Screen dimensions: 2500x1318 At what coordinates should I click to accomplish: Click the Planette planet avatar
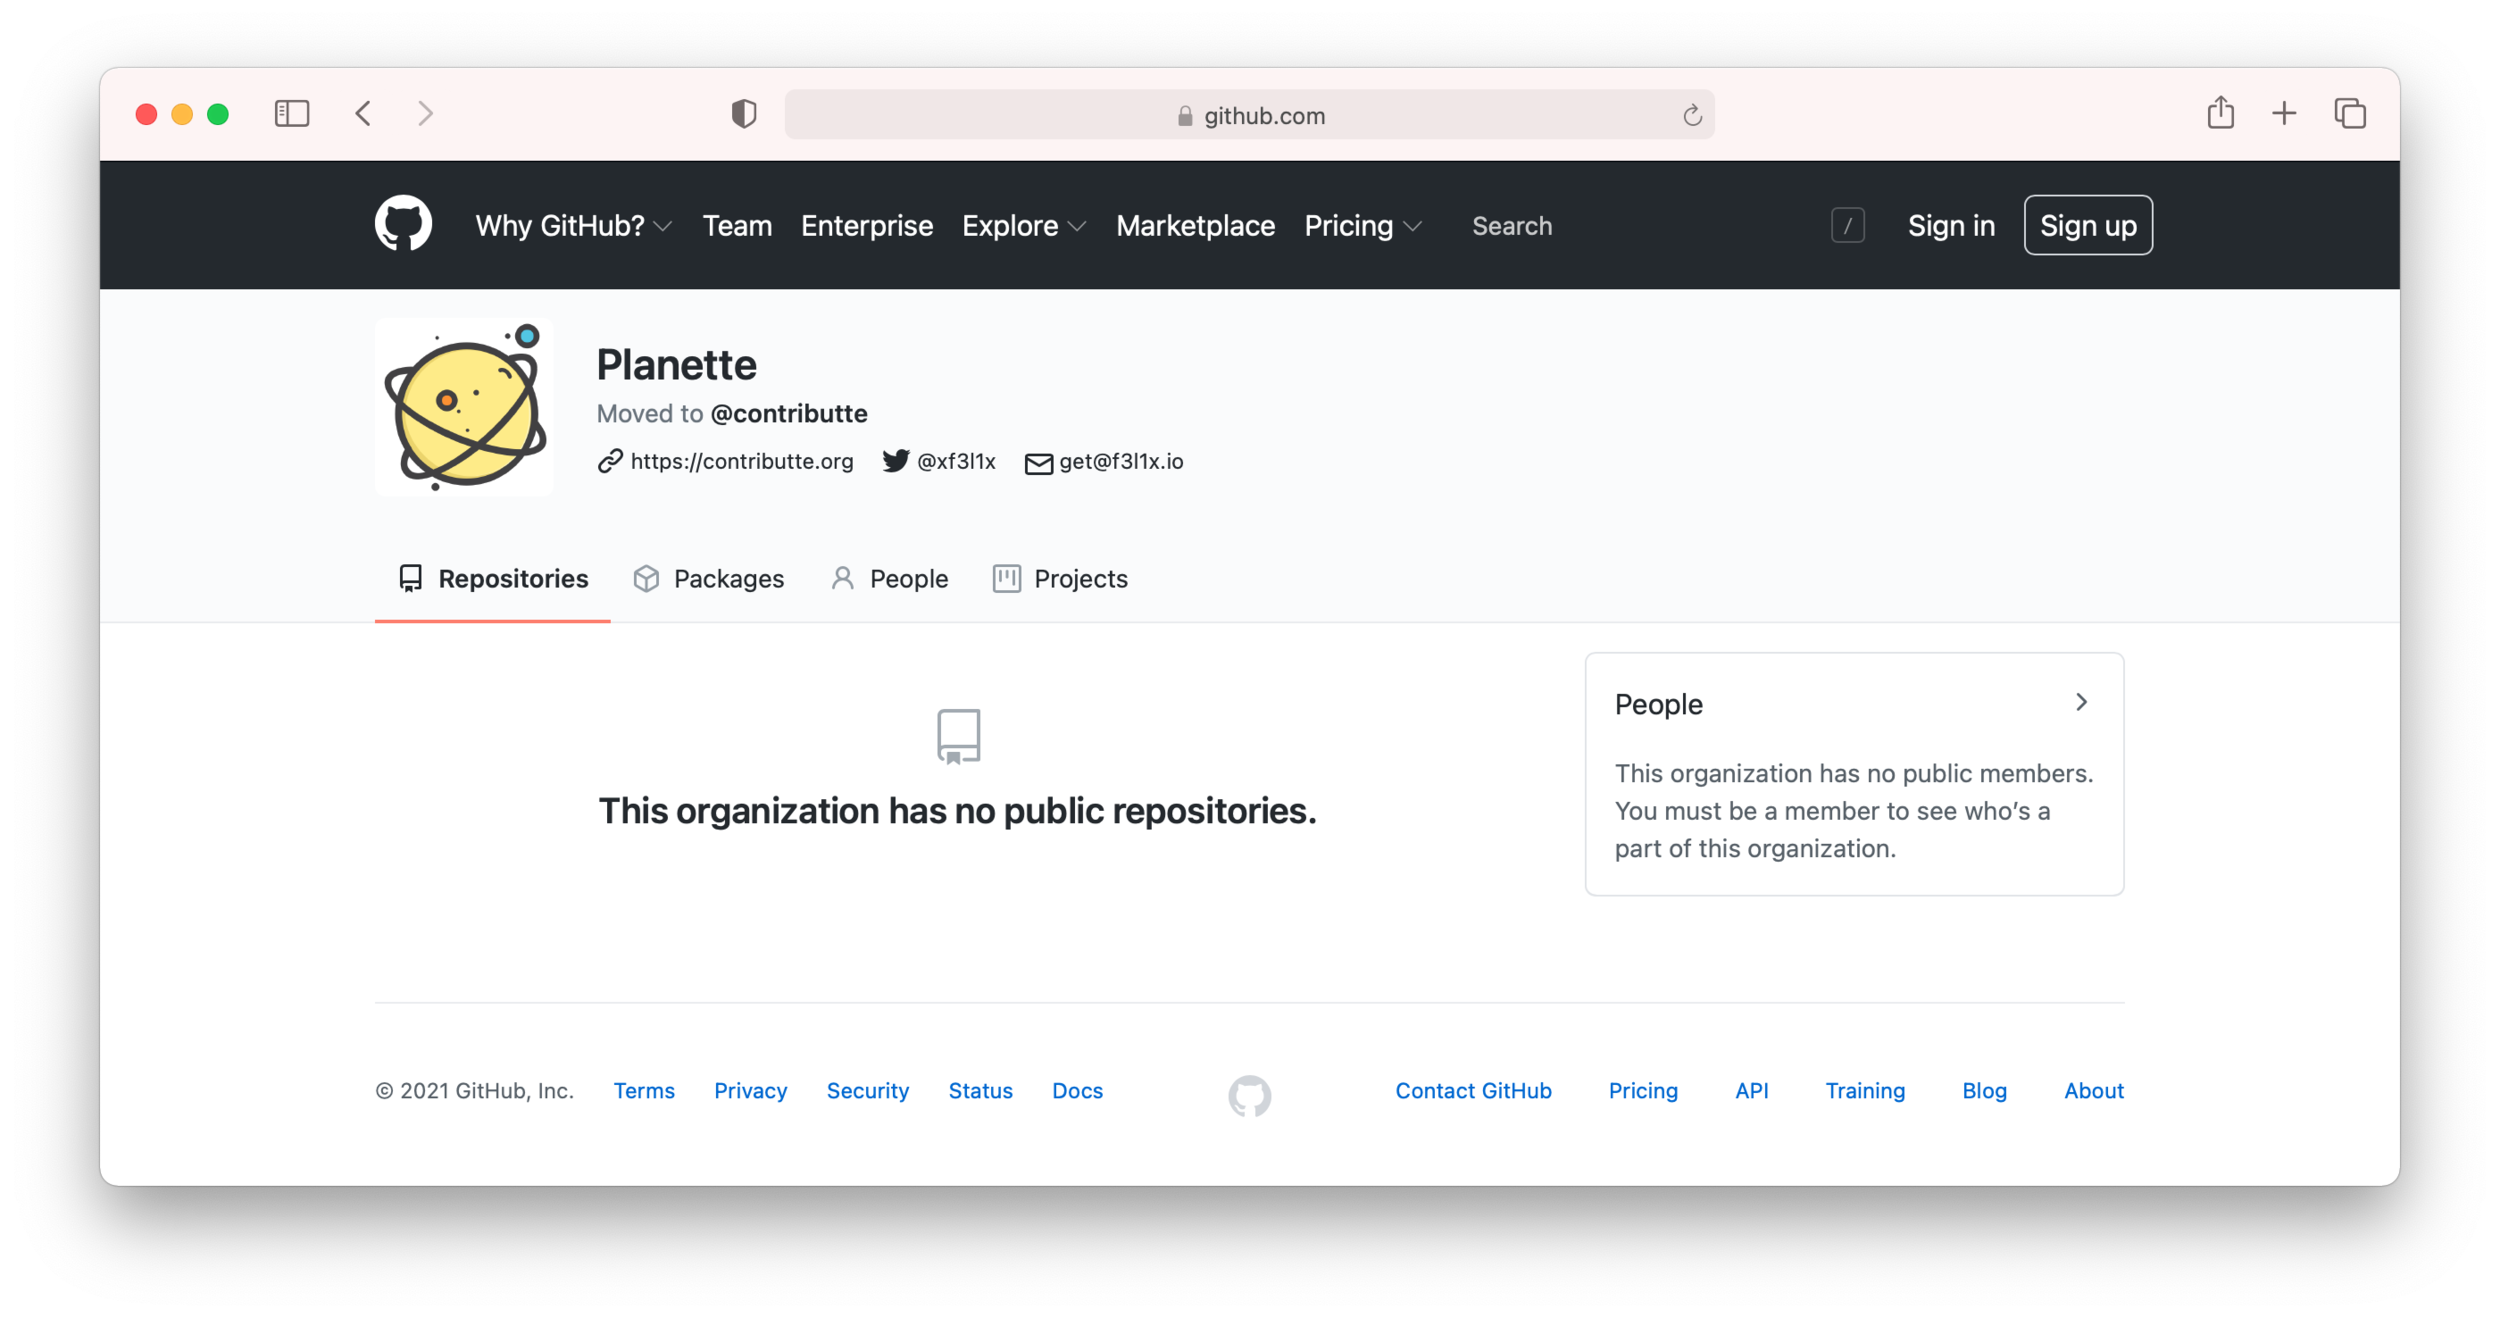[464, 407]
